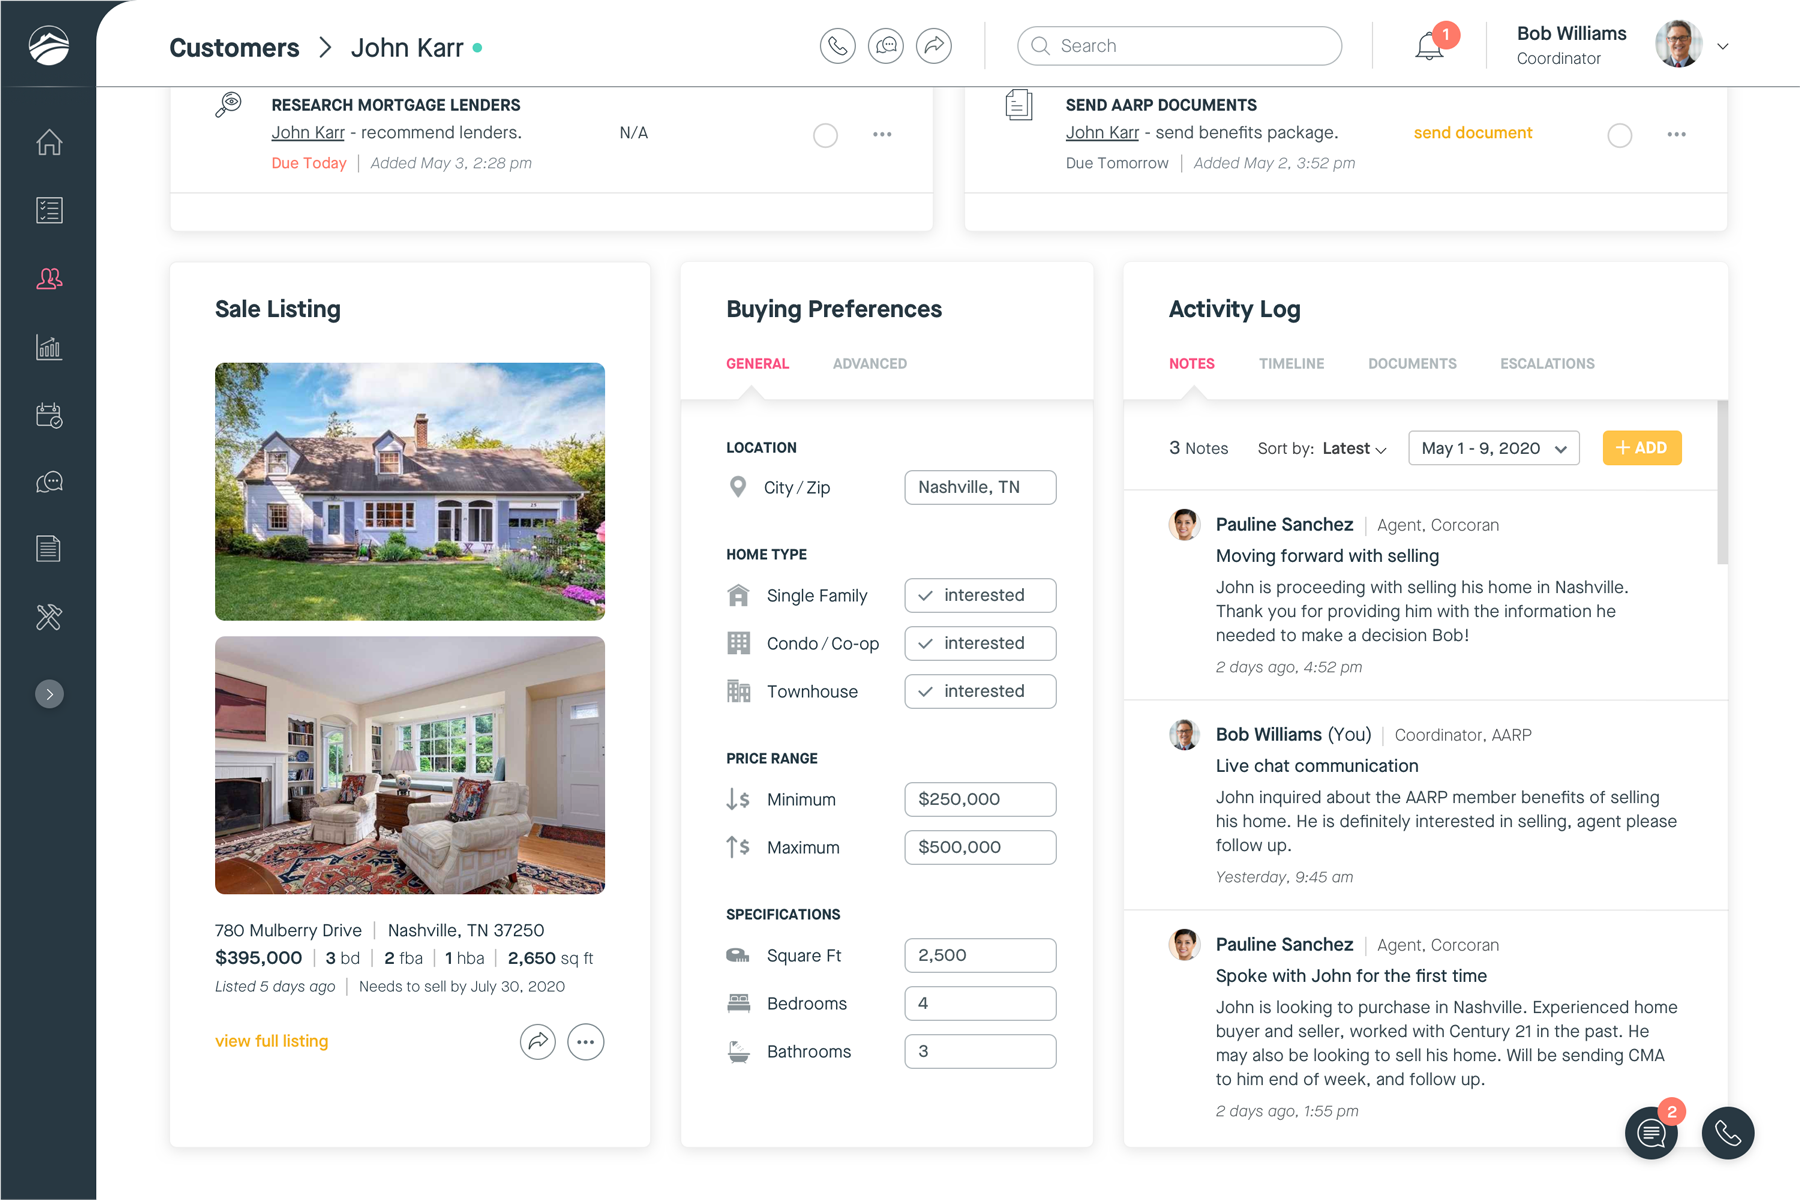Image resolution: width=1800 pixels, height=1200 pixels.
Task: Switch to the Timeline tab
Action: pos(1291,364)
